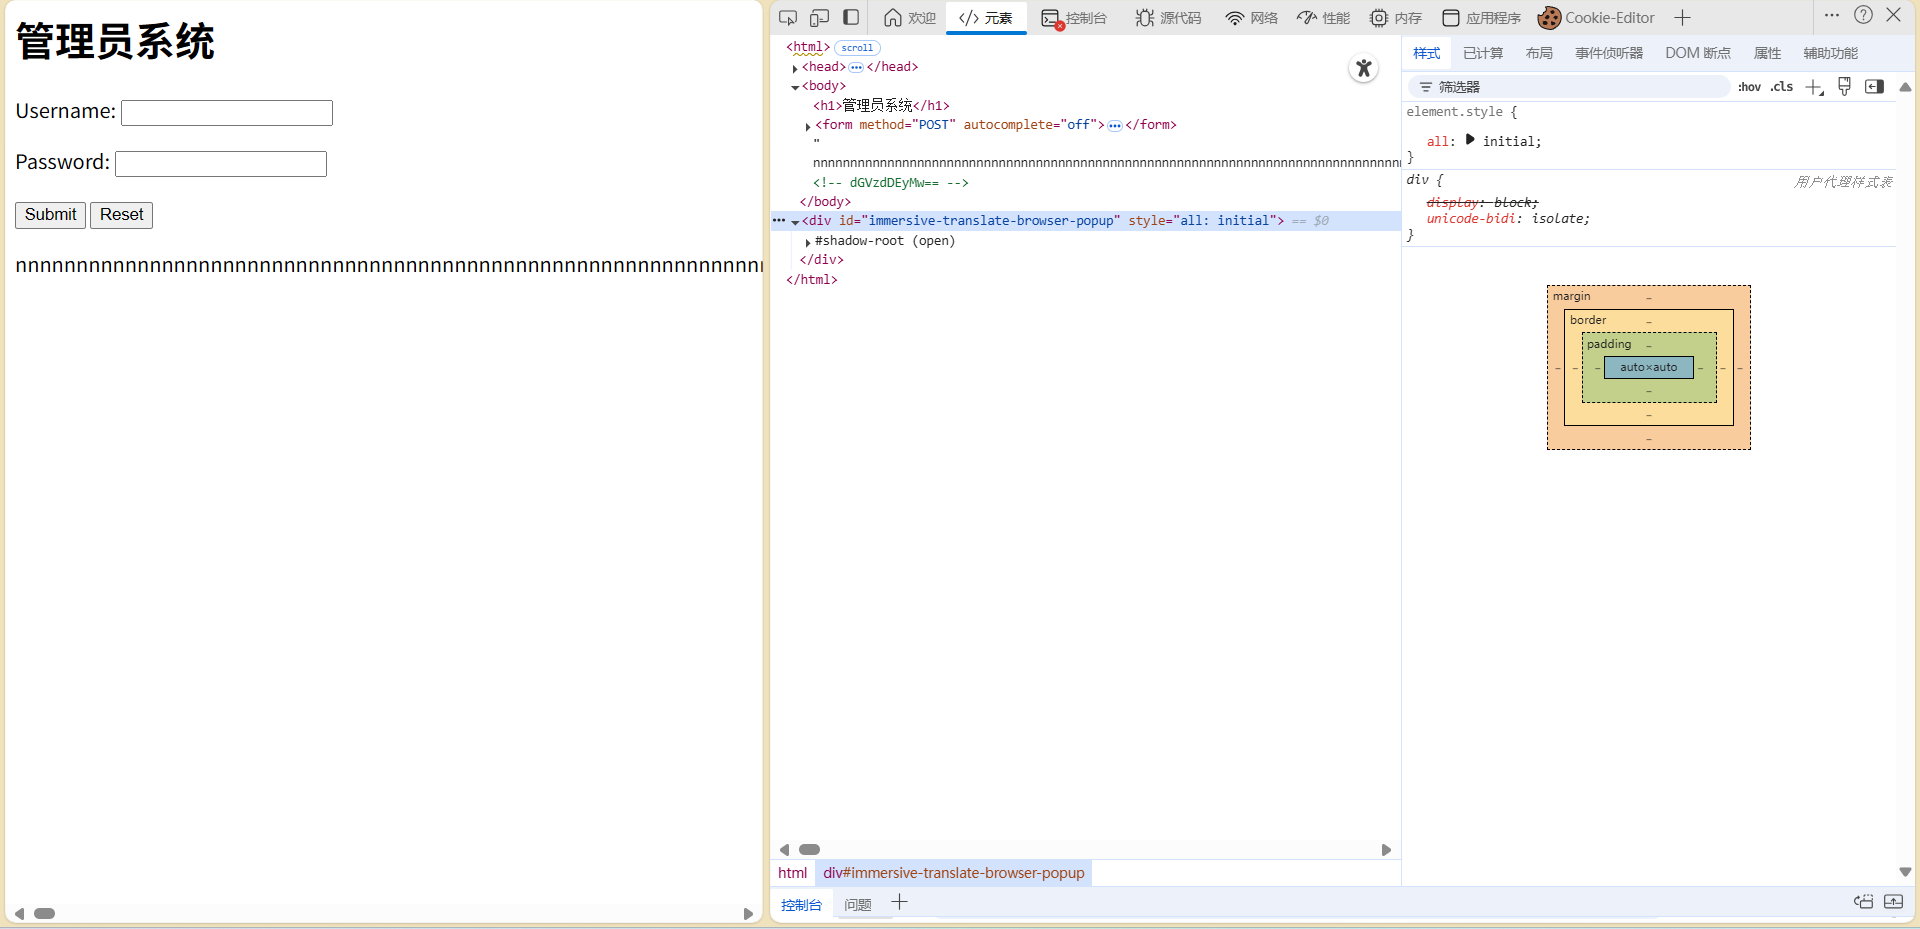Expand the 'all: initial' style property triangle

tap(1470, 140)
